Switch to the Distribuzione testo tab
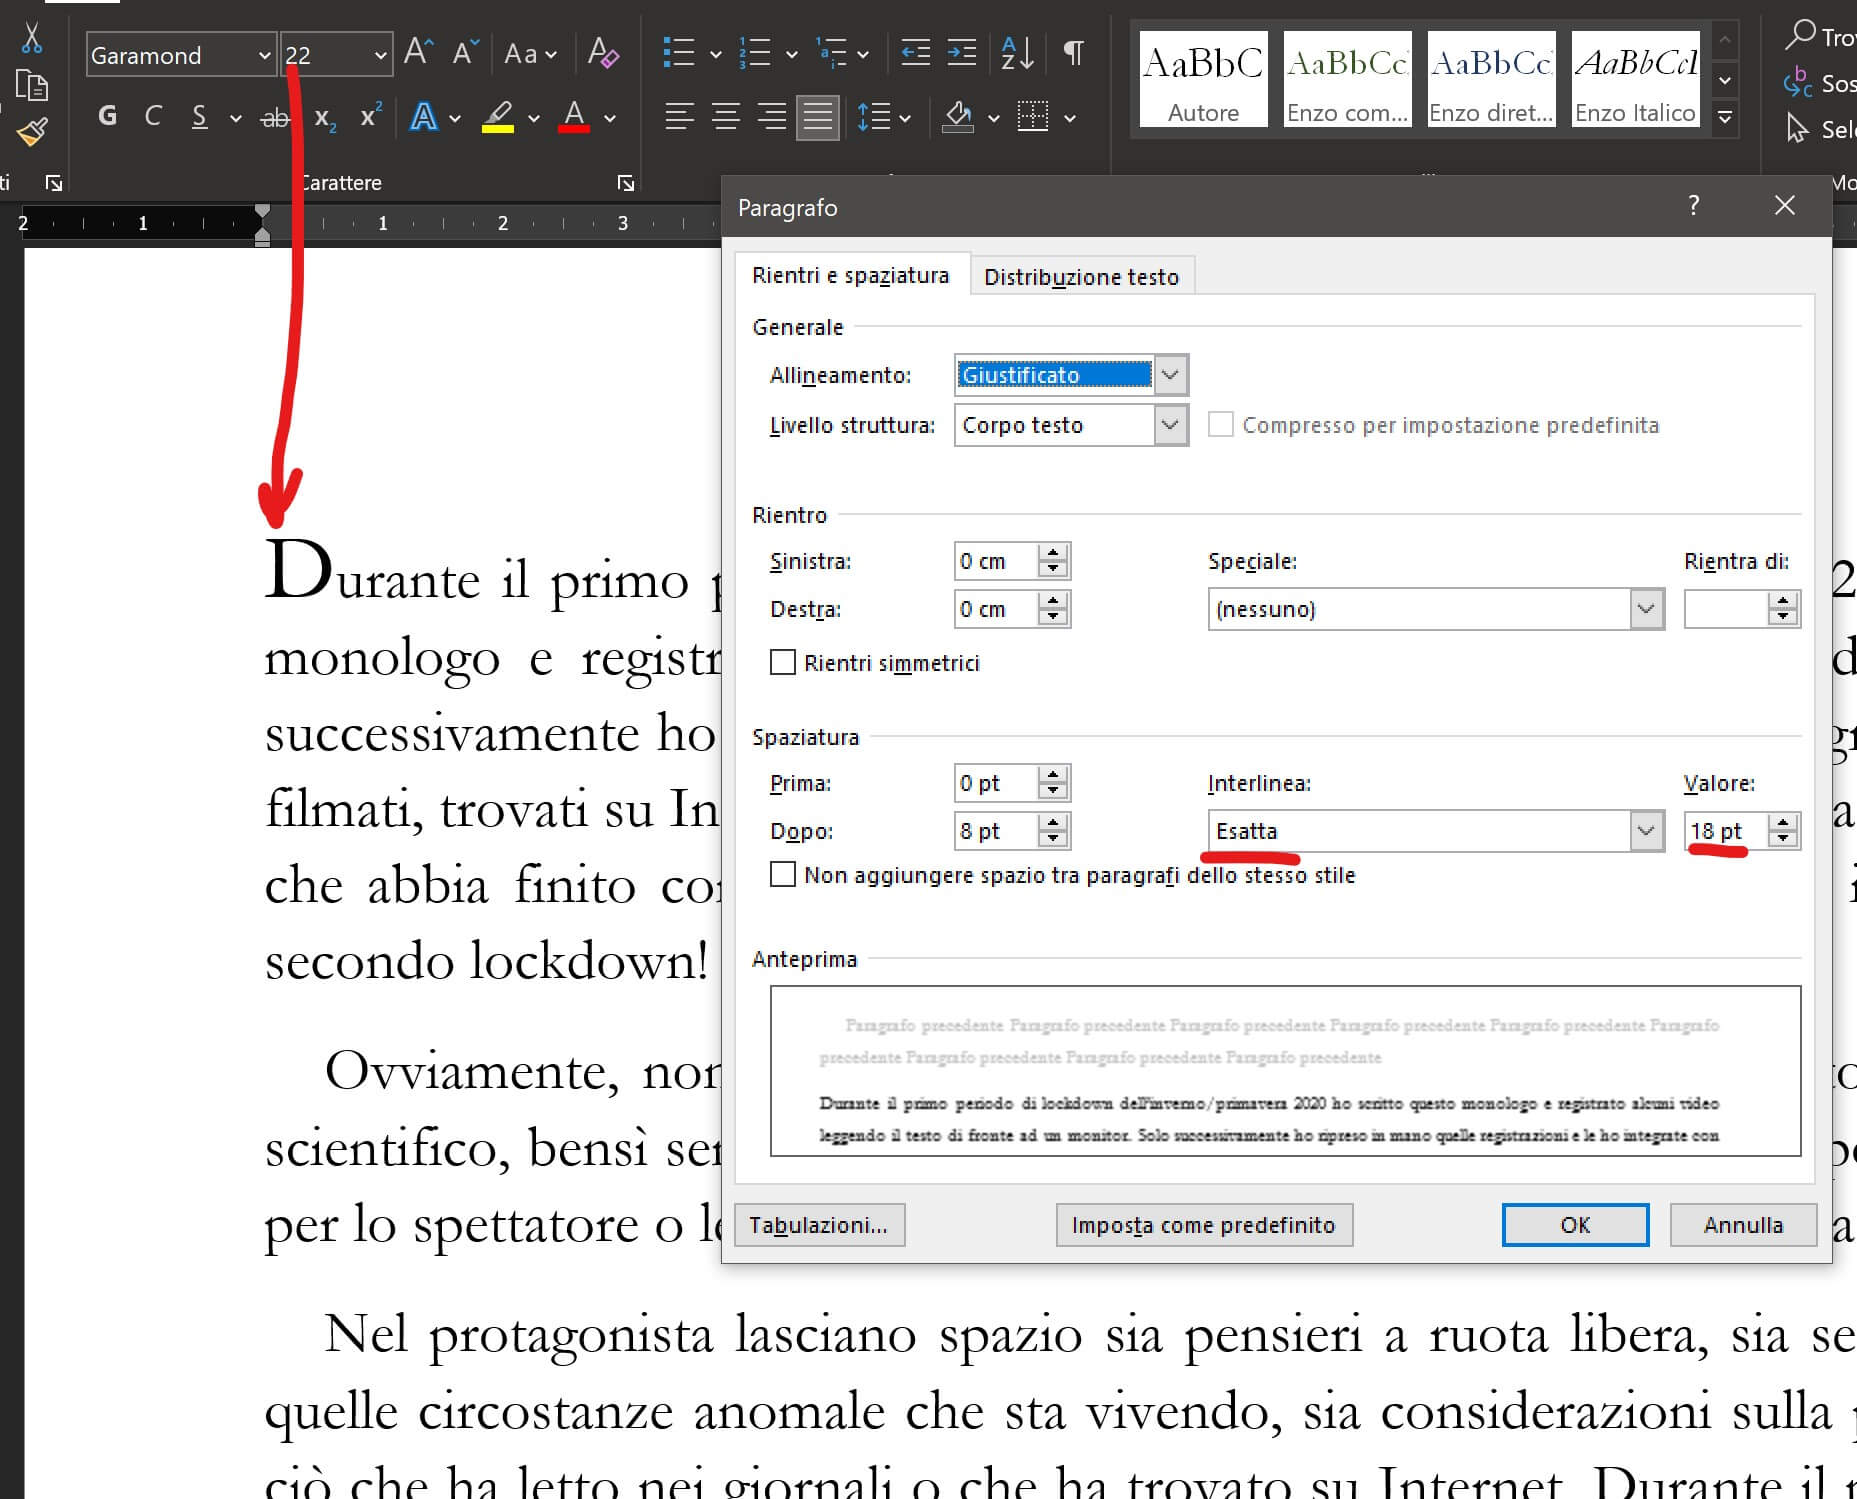The image size is (1857, 1499). 1081,277
